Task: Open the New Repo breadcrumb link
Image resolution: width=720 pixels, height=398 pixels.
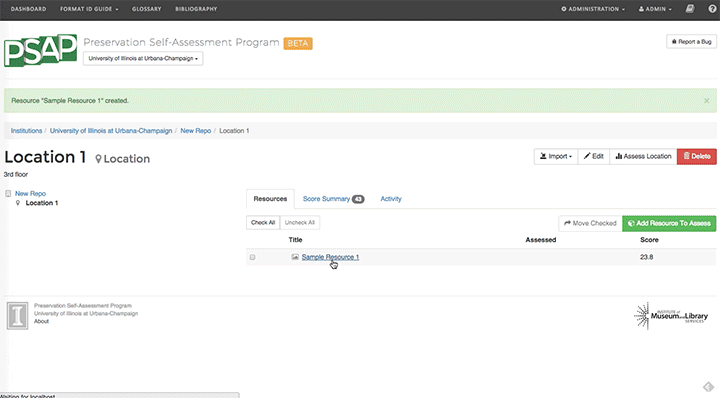Action: [196, 131]
